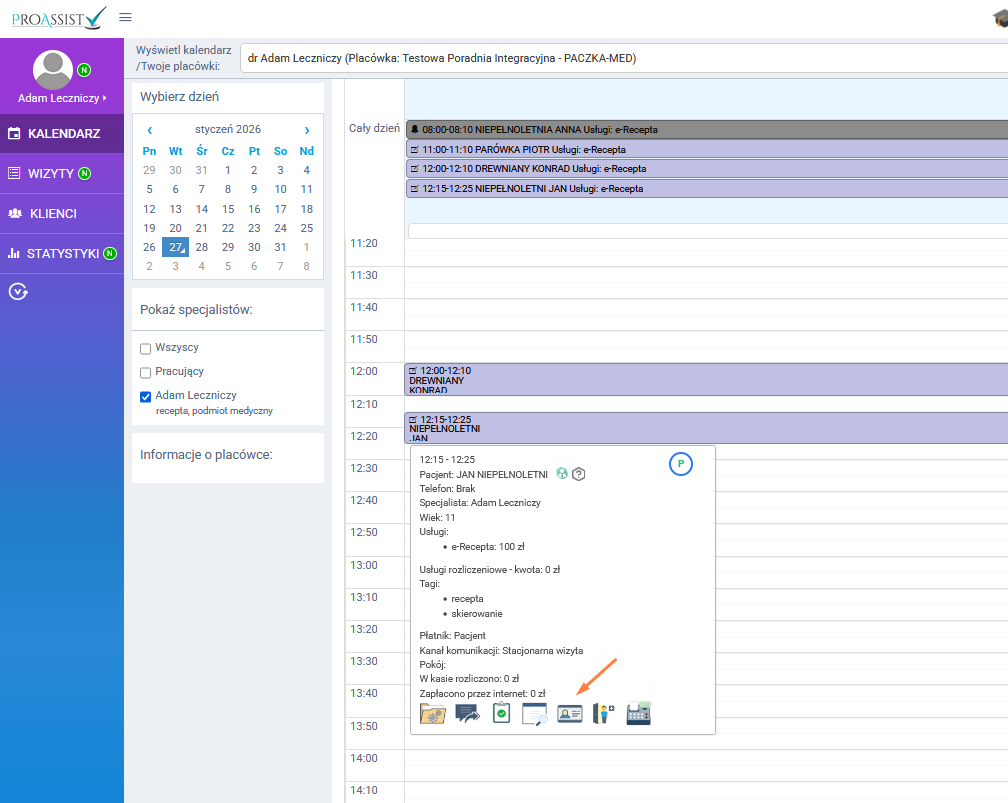This screenshot has height=803, width=1008.
Task: Click the question mark icon beside patient name
Action: [x=578, y=473]
